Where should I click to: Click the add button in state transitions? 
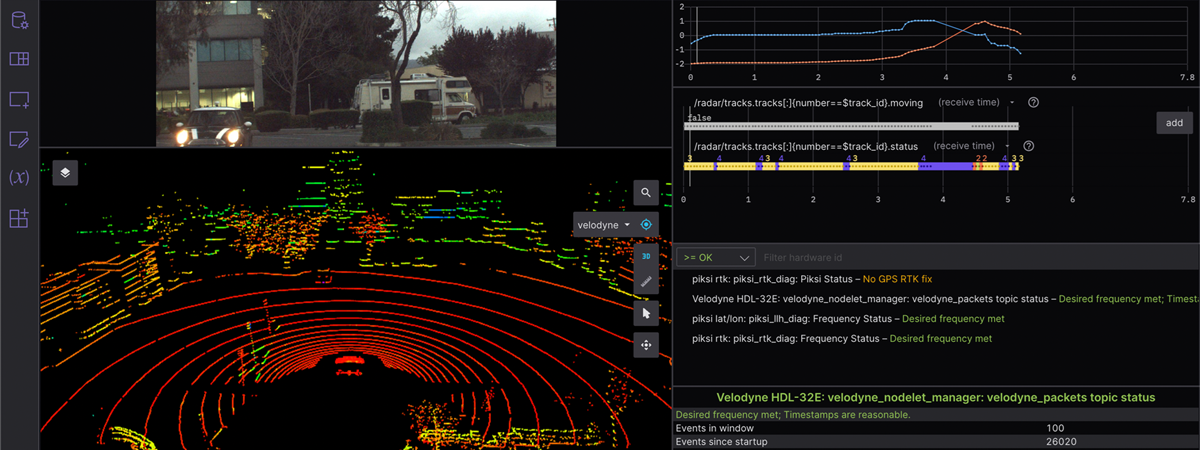pos(1173,122)
